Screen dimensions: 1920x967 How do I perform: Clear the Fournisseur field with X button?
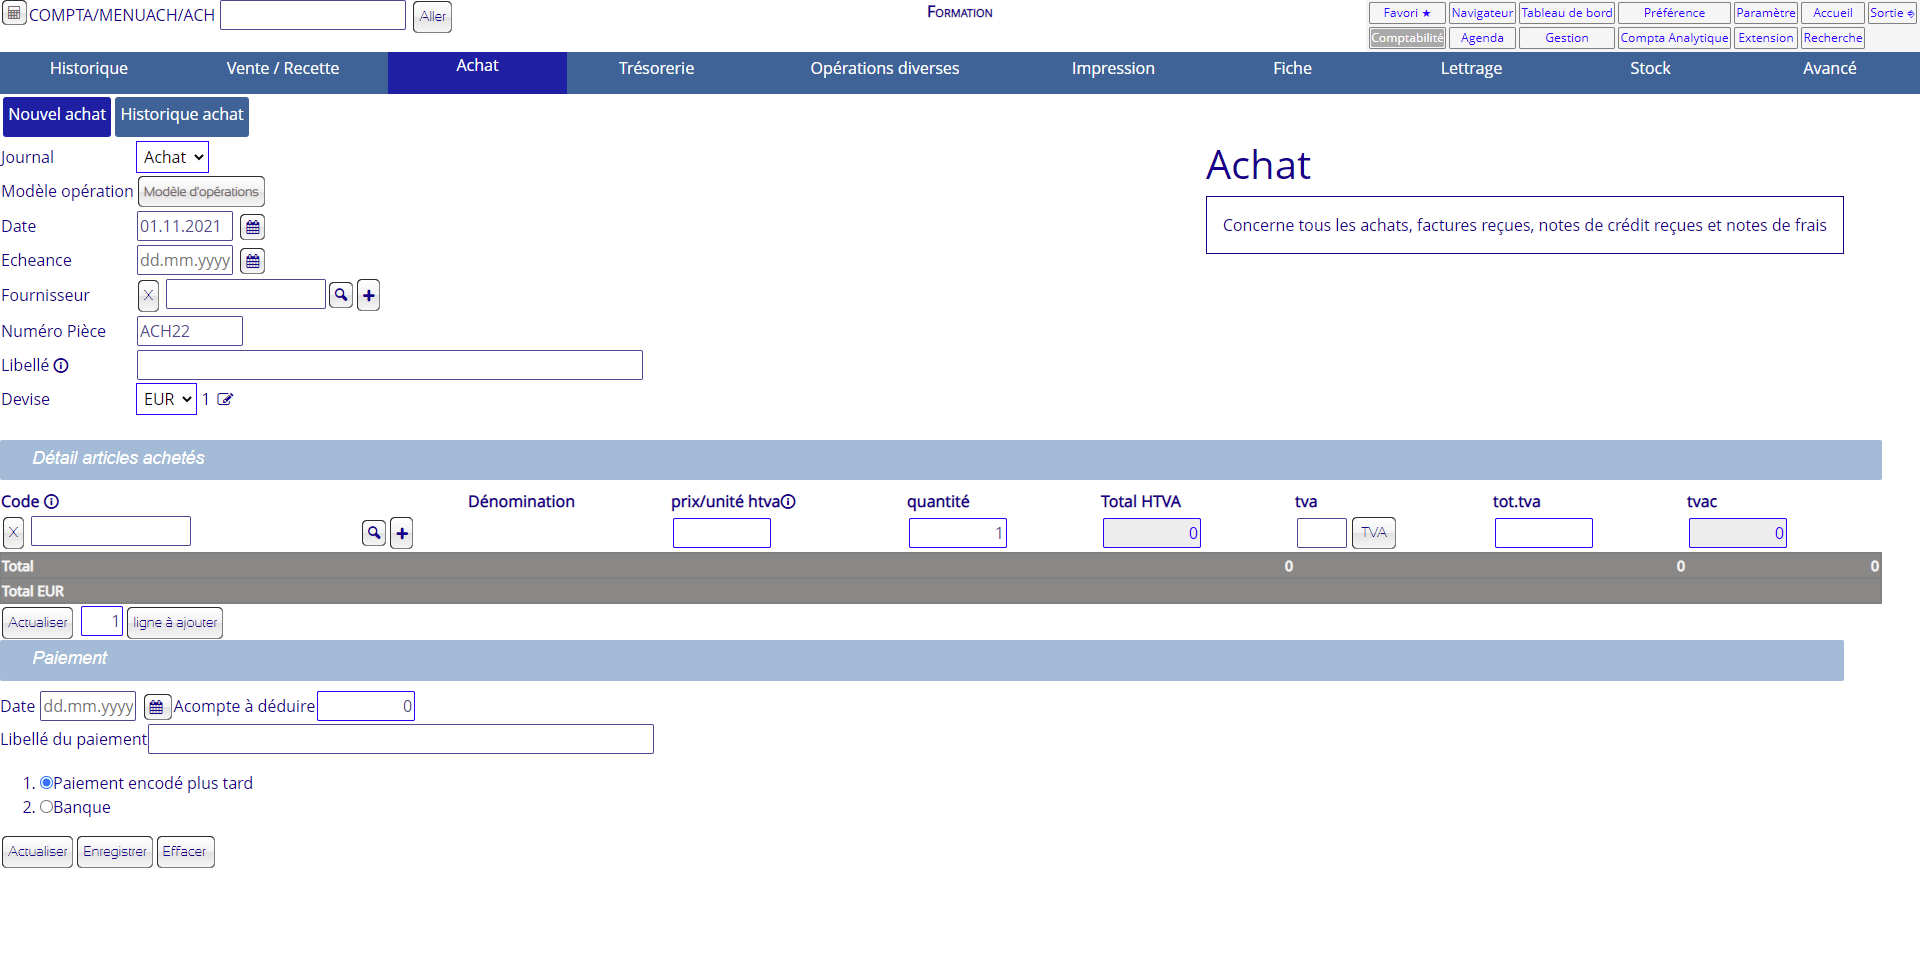(x=148, y=295)
